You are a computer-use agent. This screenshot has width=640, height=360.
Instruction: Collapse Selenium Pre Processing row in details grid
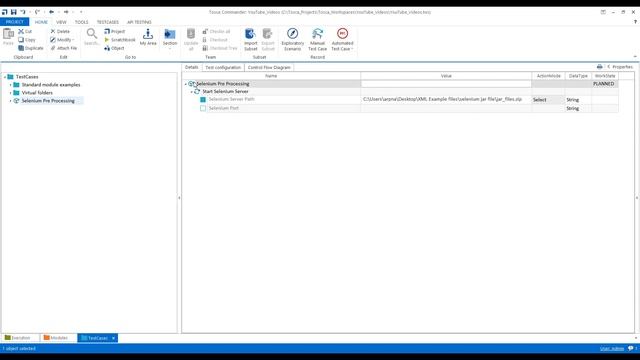point(186,84)
